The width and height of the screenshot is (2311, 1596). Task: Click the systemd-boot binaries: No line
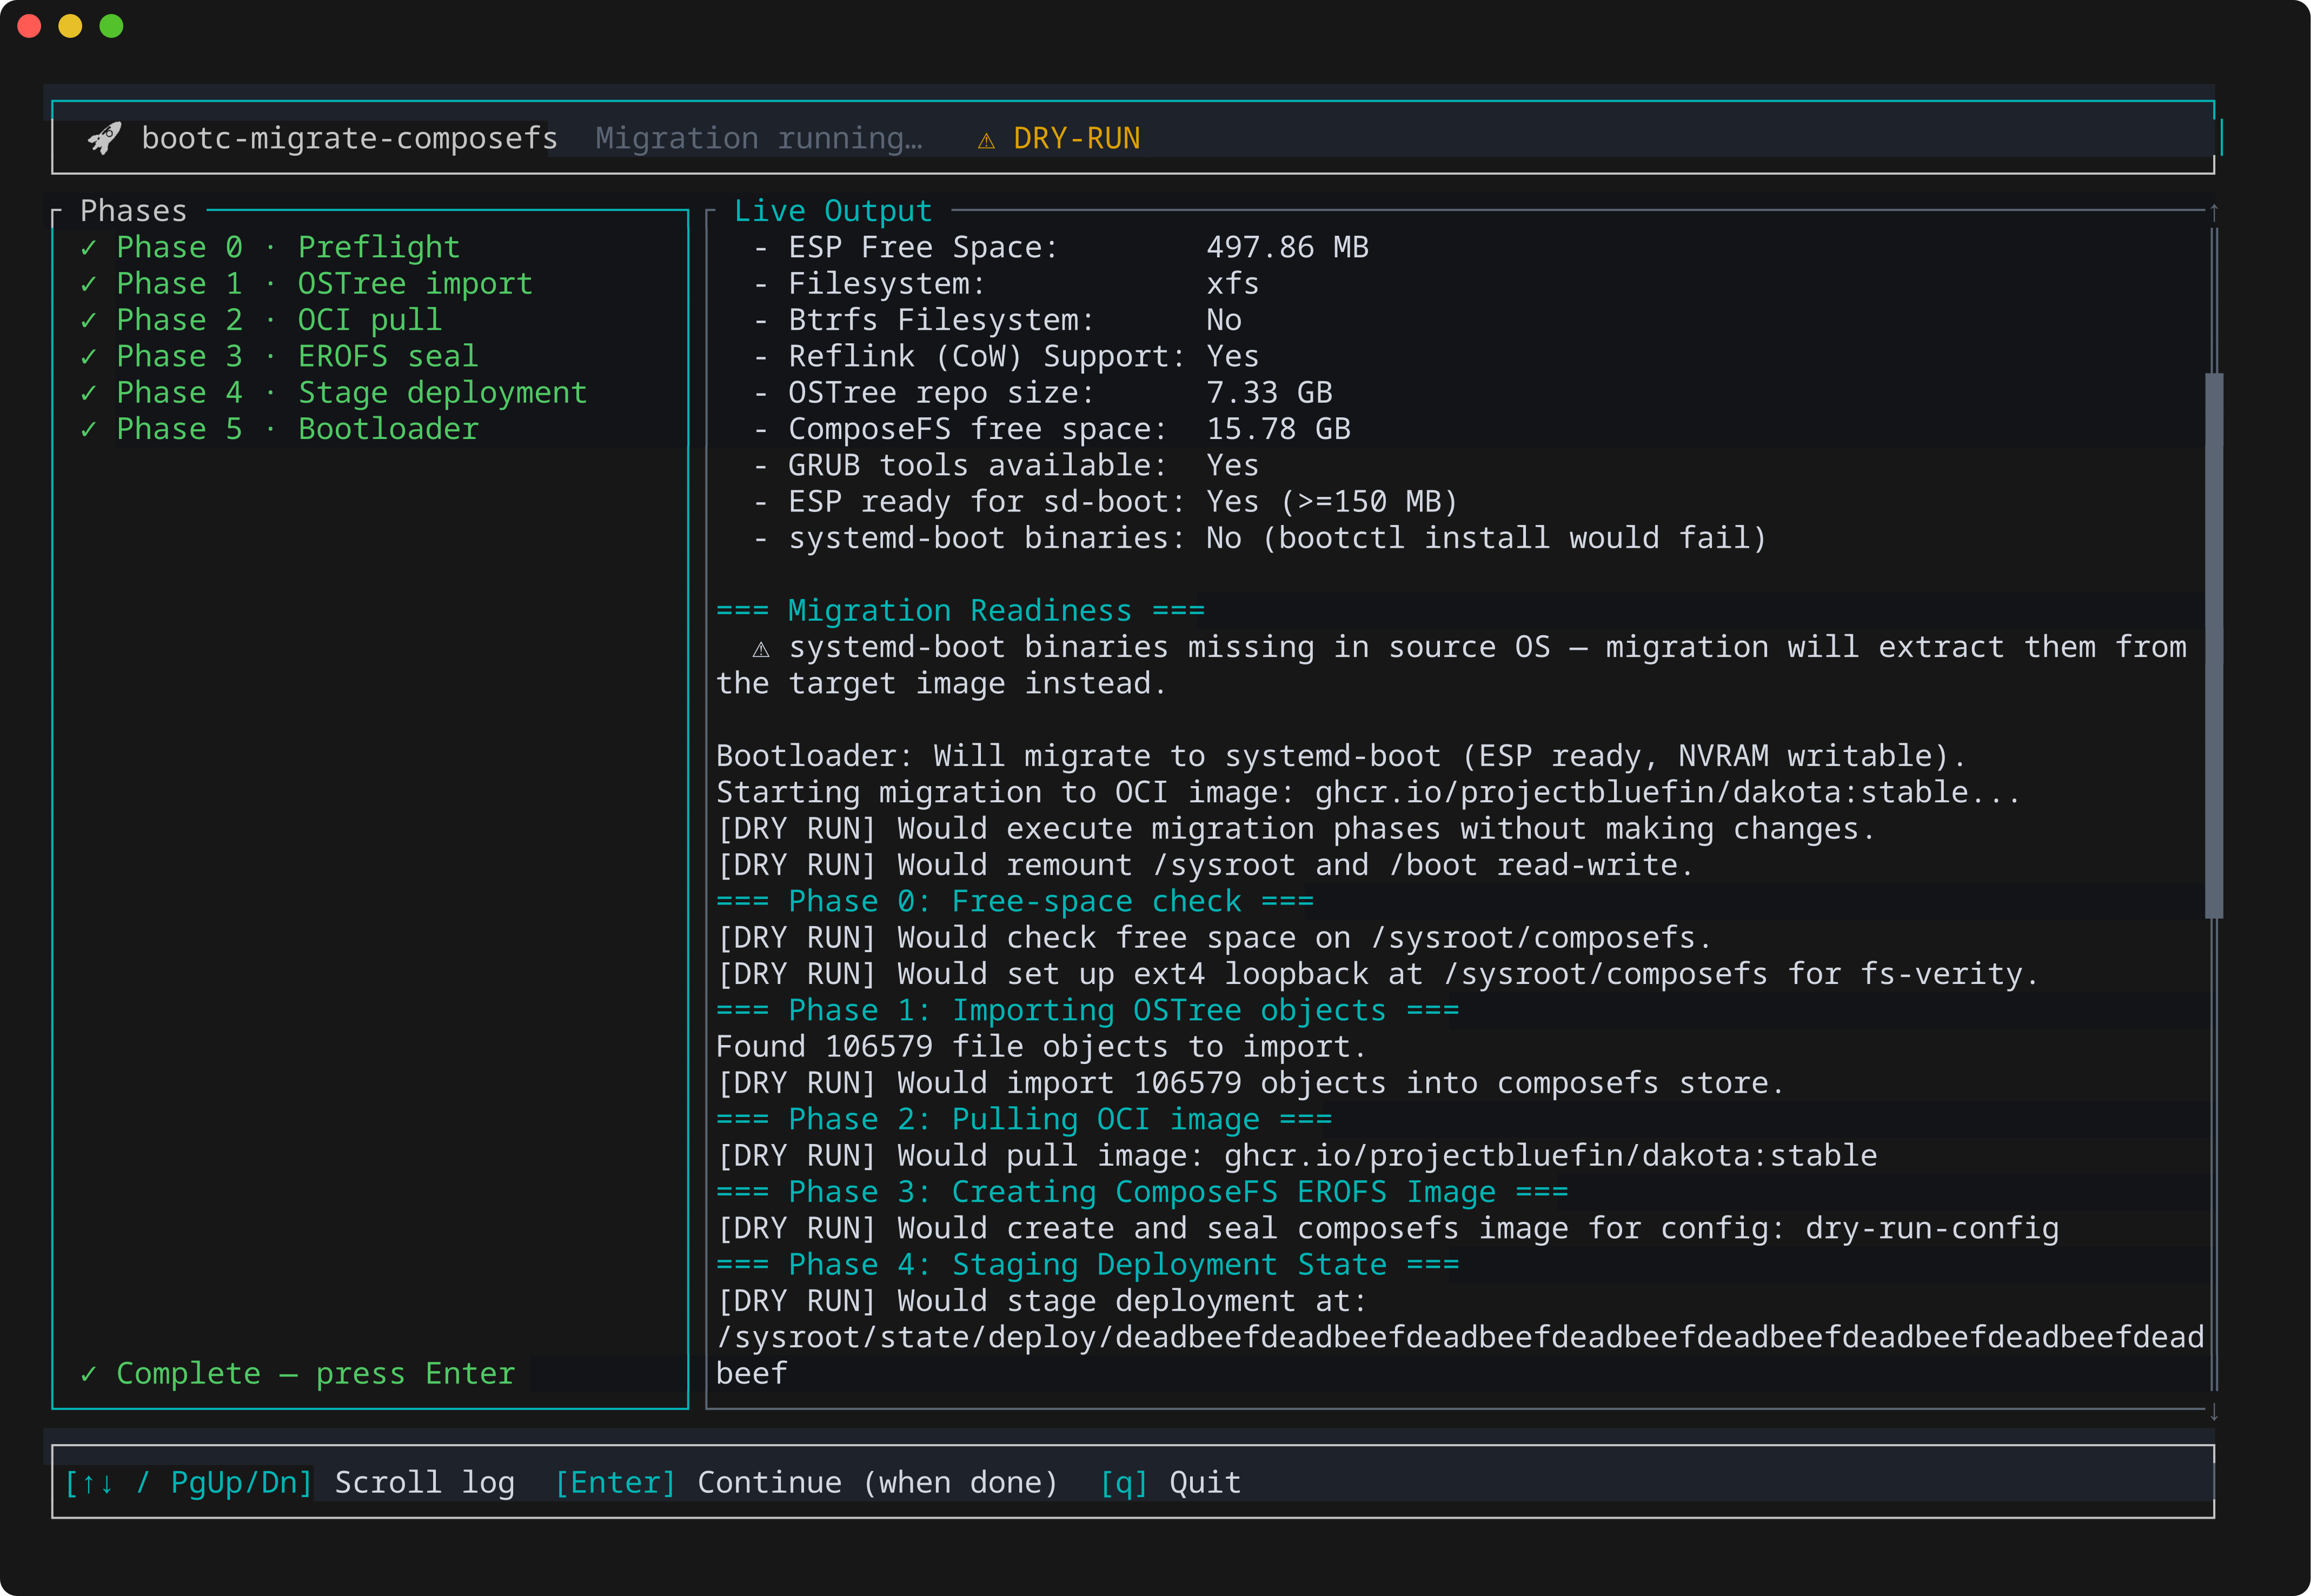(1260, 538)
